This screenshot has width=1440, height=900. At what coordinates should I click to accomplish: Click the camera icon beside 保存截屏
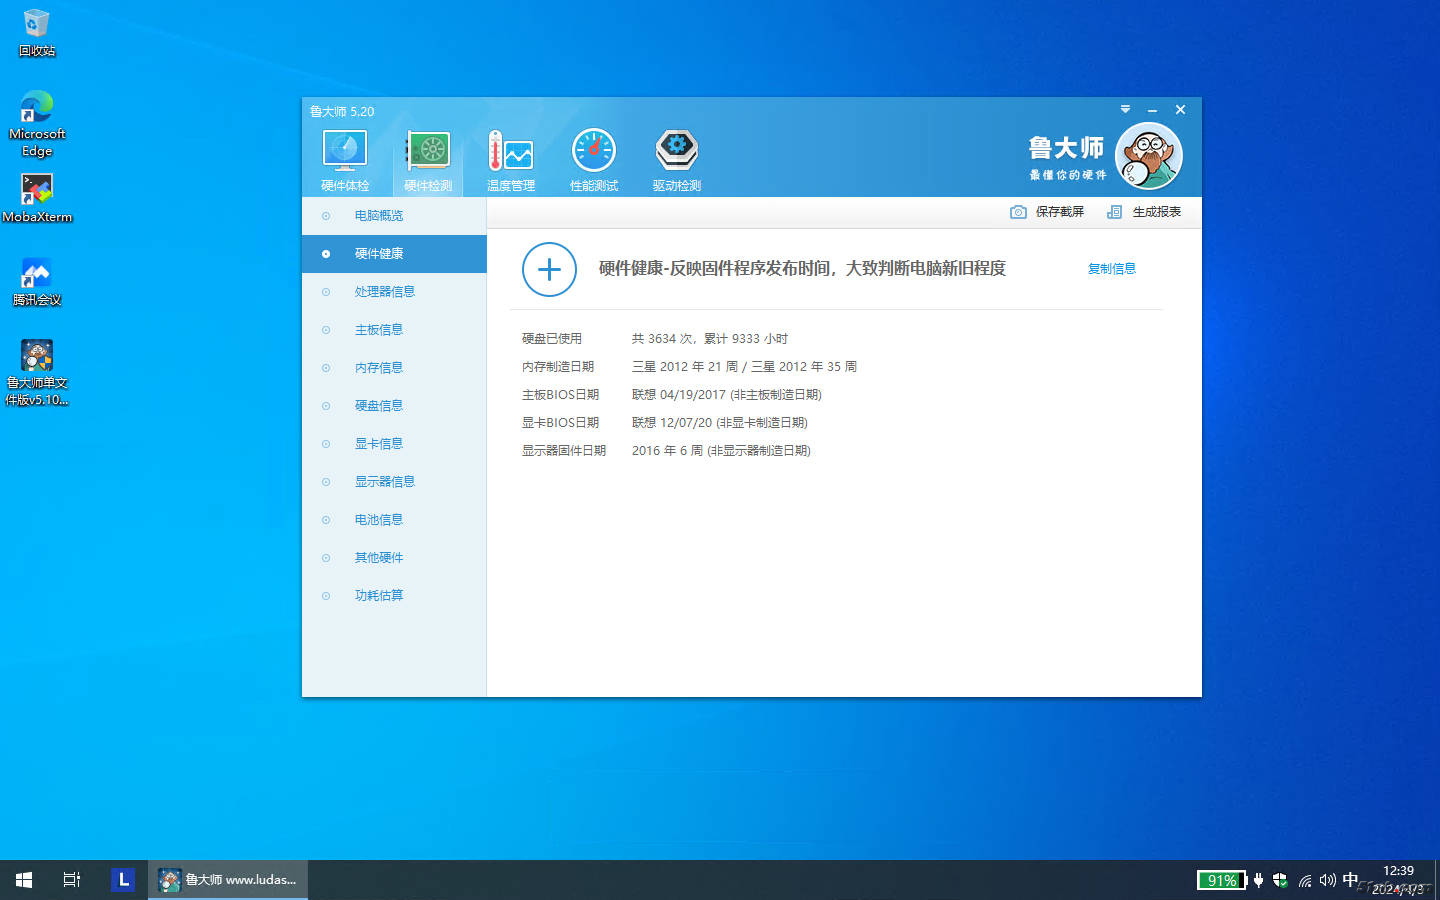click(x=1018, y=212)
